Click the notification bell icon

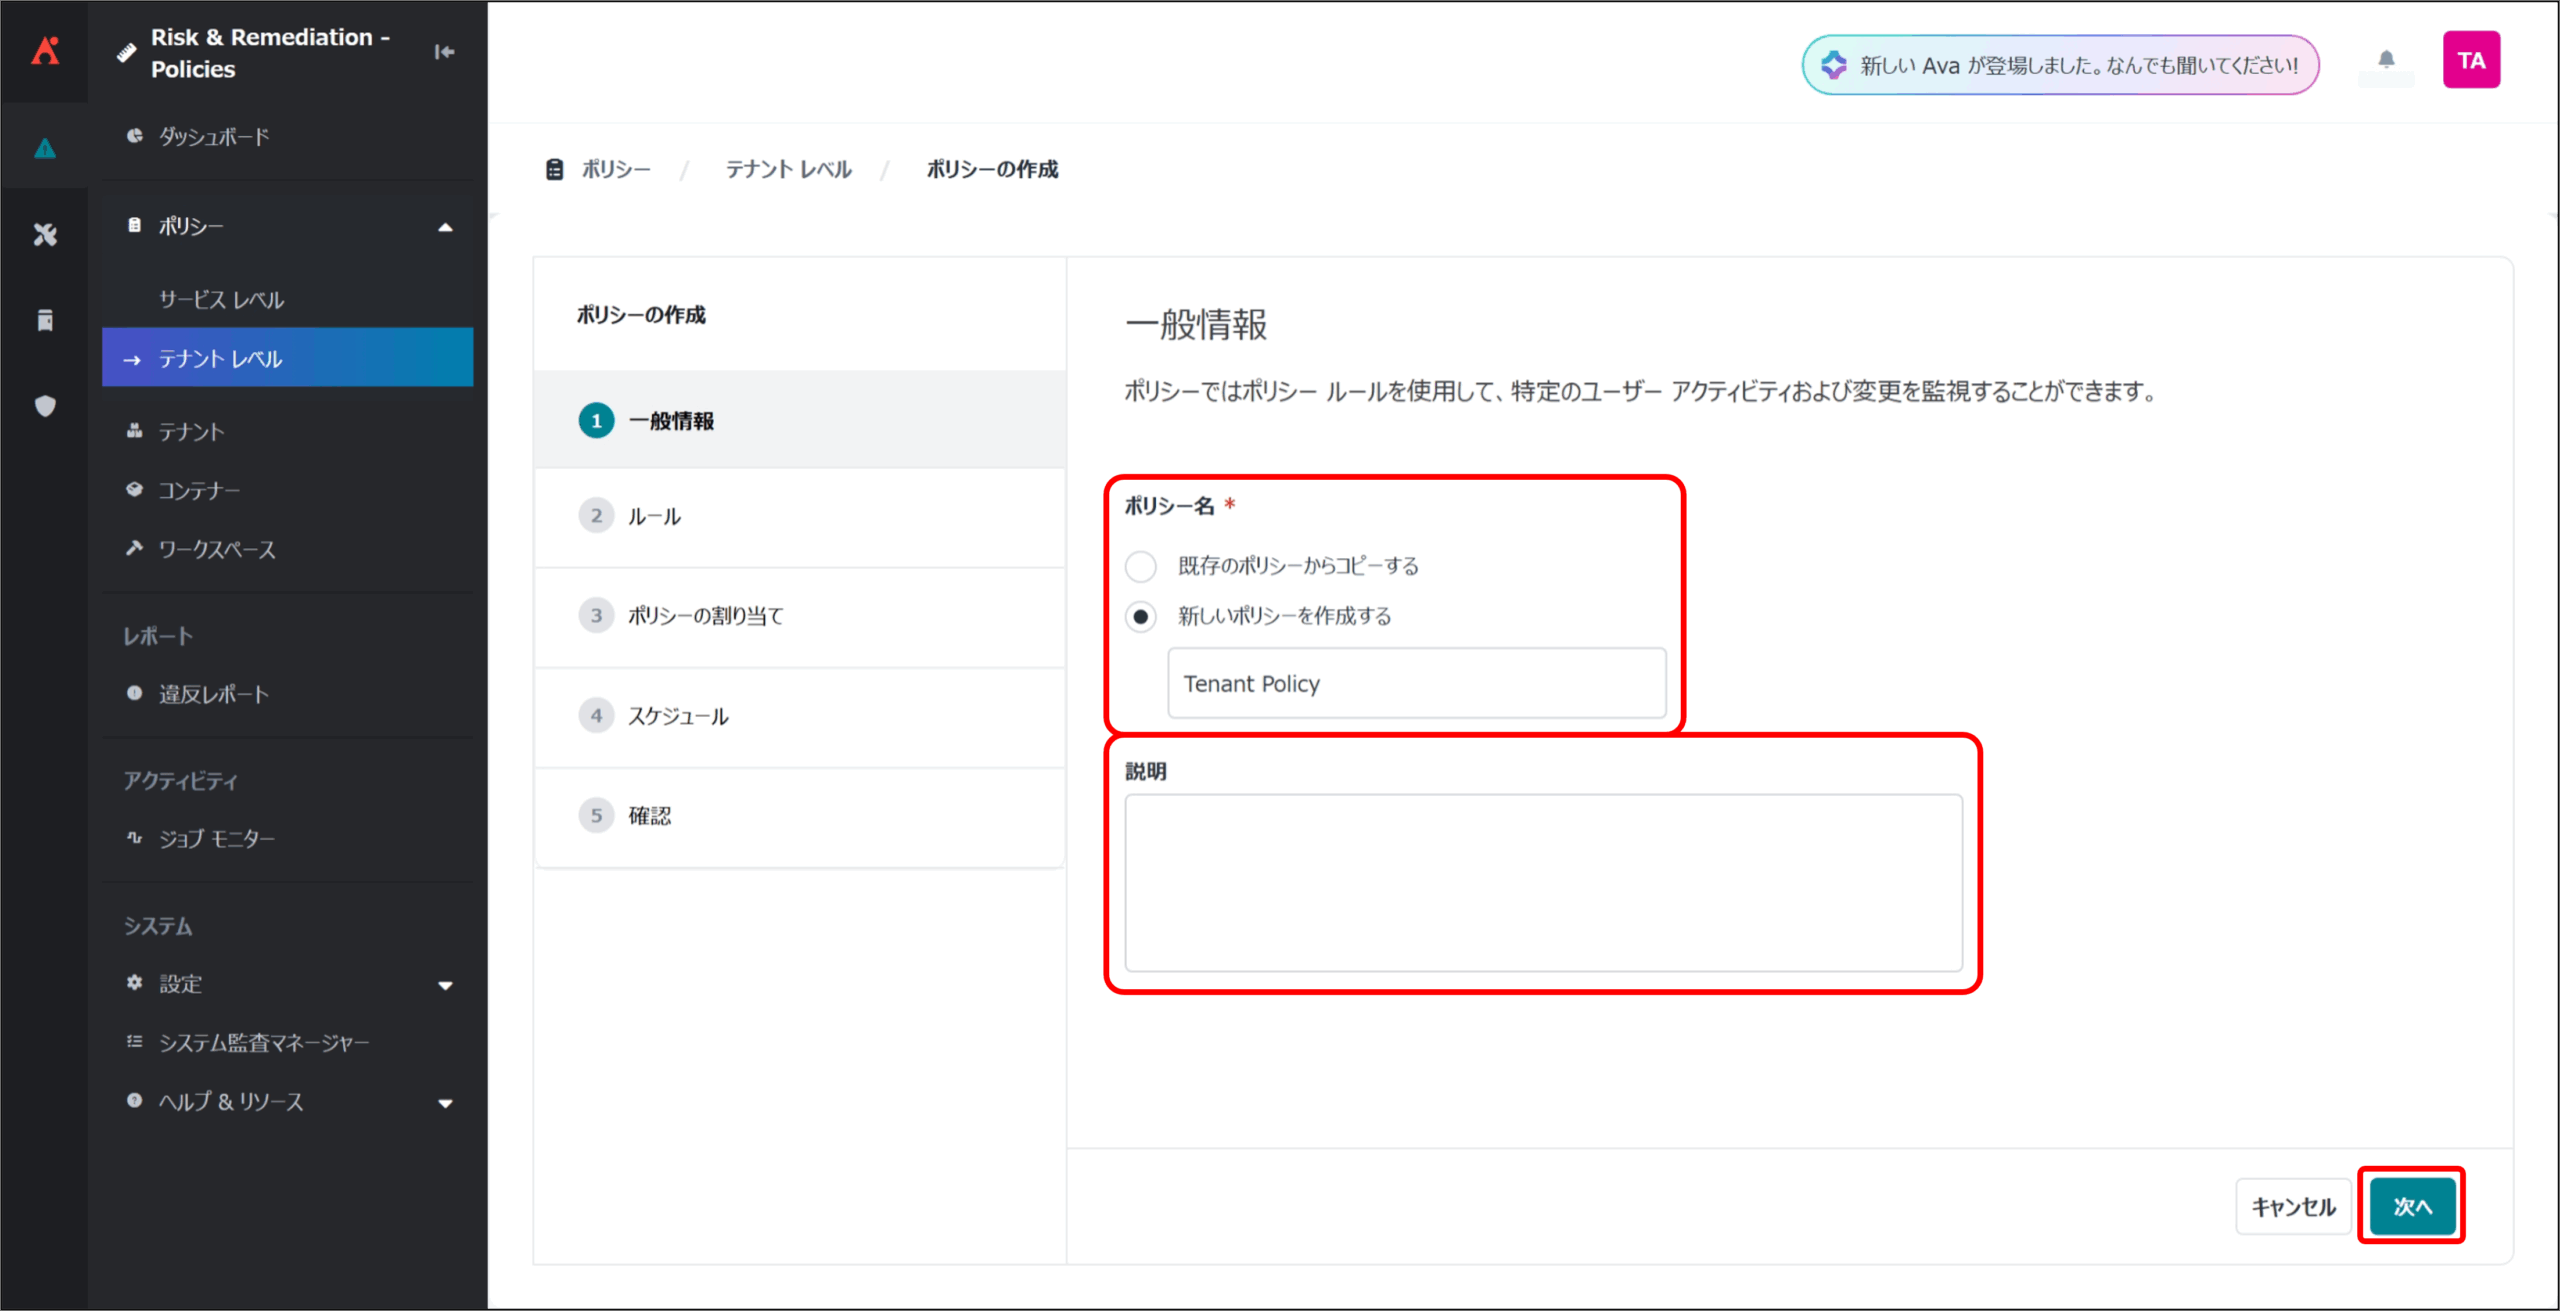click(x=2386, y=60)
